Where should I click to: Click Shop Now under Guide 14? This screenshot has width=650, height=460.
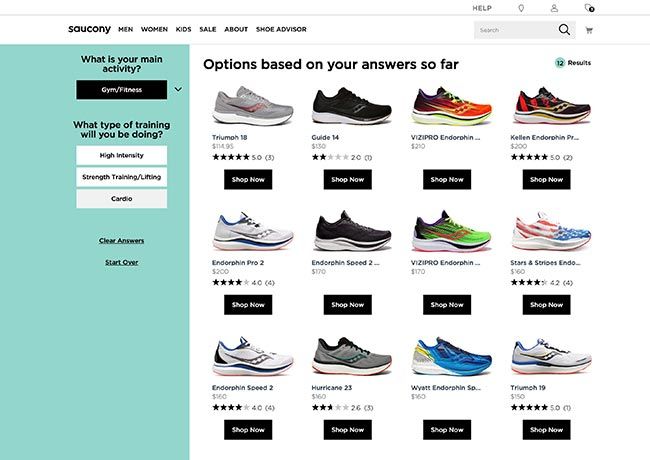coord(347,179)
